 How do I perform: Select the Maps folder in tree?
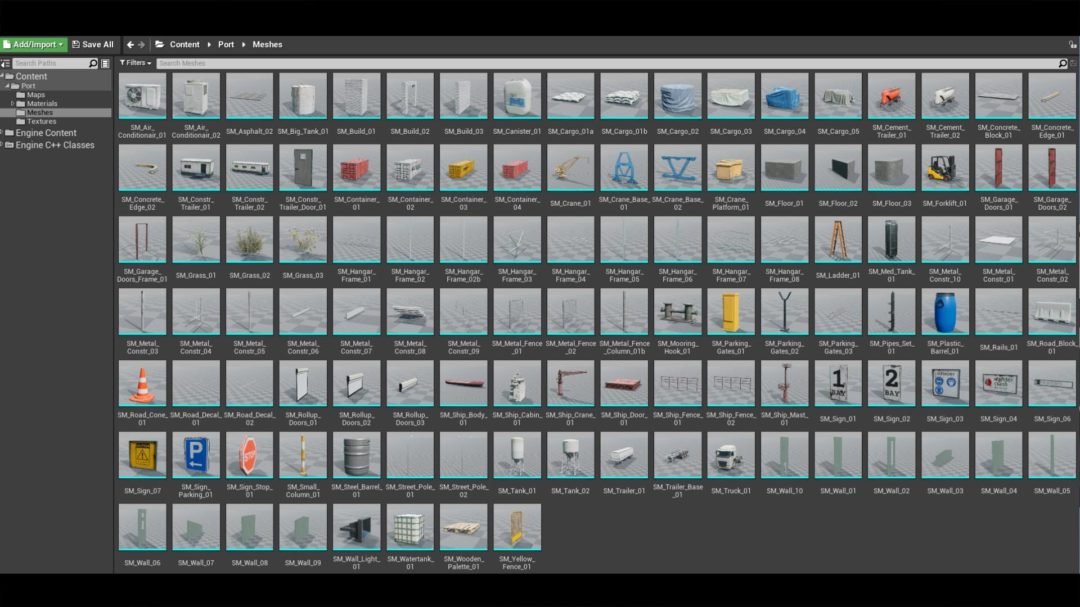[x=35, y=95]
